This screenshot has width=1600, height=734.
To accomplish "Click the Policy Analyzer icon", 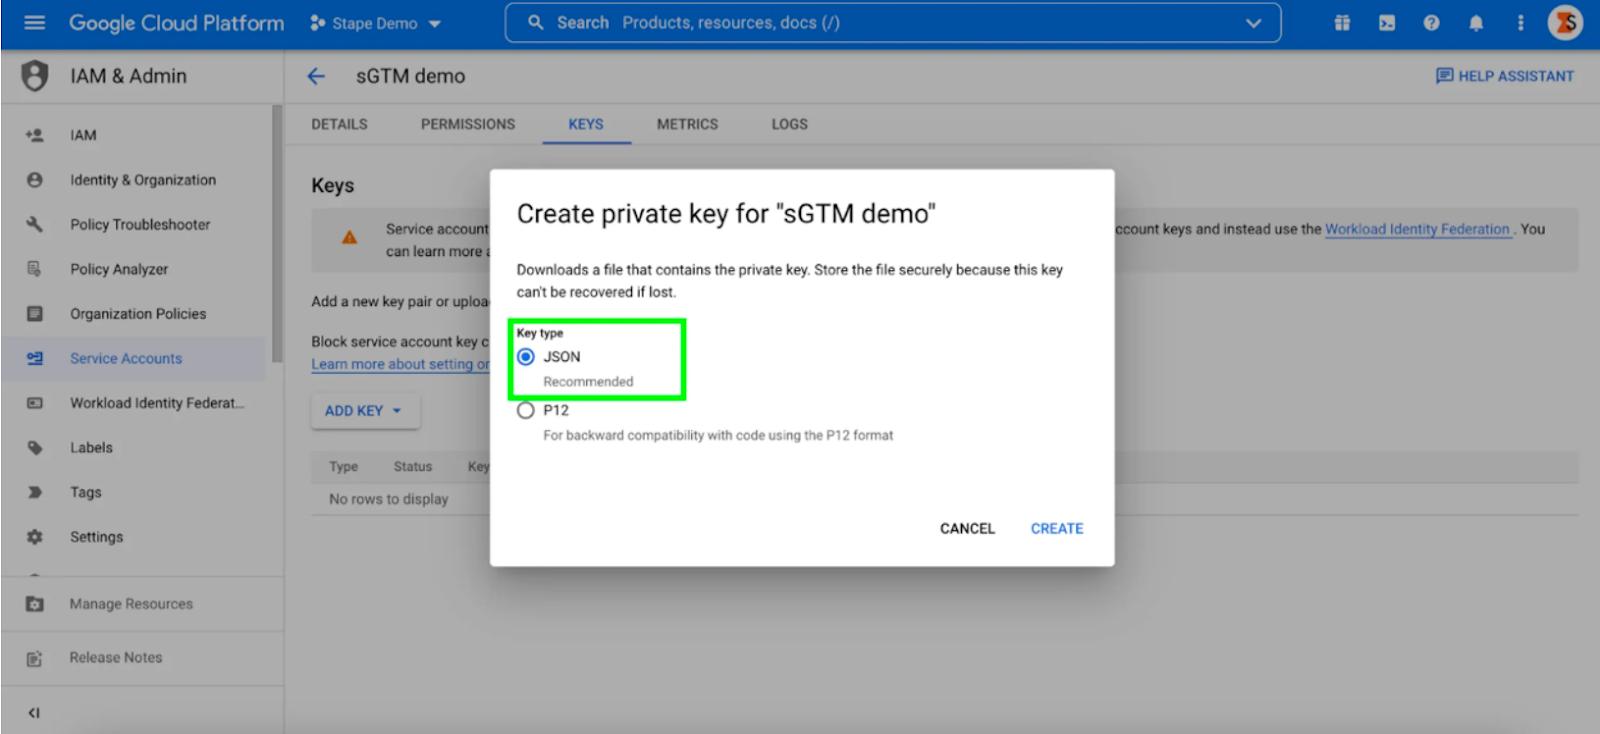I will click(35, 269).
